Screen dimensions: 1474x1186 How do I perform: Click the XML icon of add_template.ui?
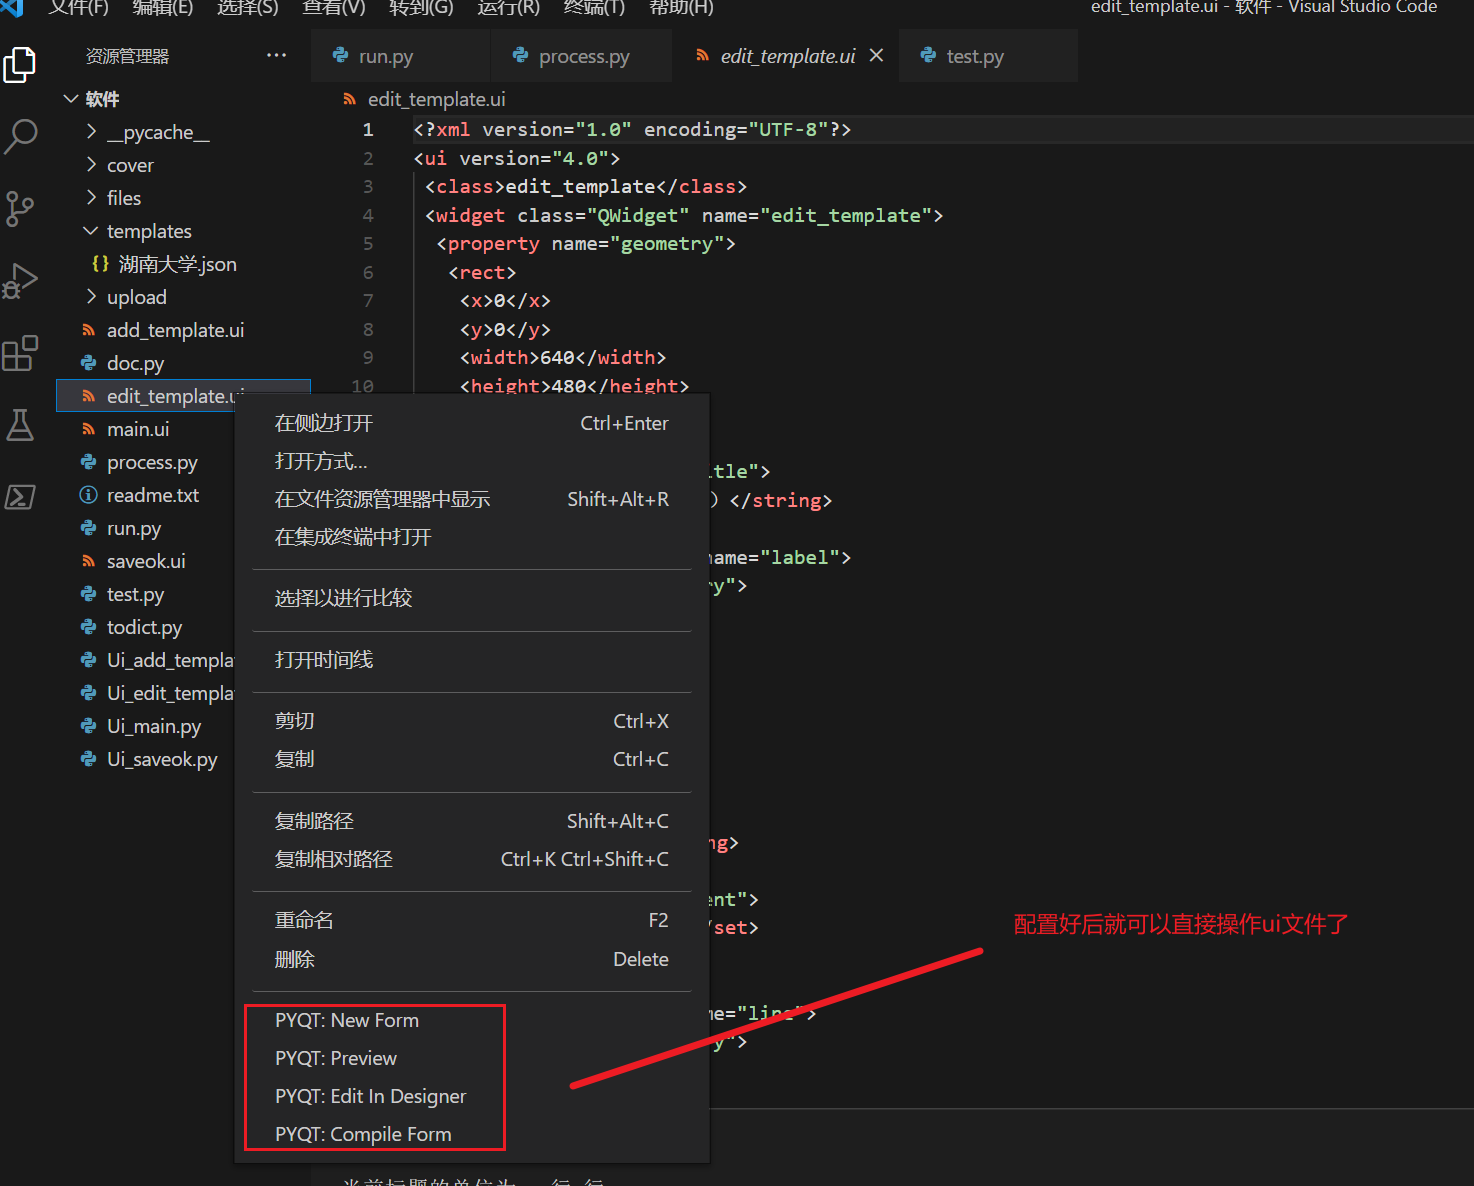[89, 330]
